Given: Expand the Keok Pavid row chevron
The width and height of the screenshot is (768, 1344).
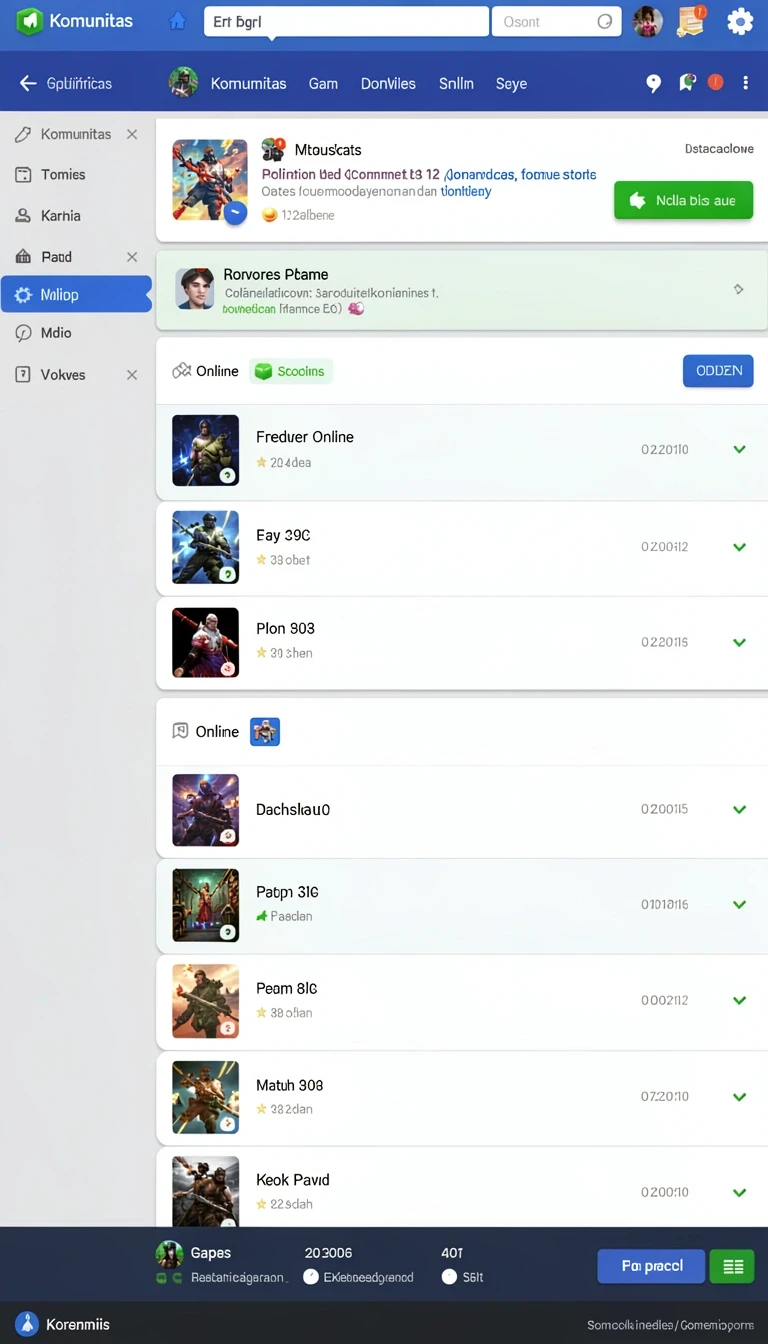Looking at the screenshot, I should click(740, 1193).
